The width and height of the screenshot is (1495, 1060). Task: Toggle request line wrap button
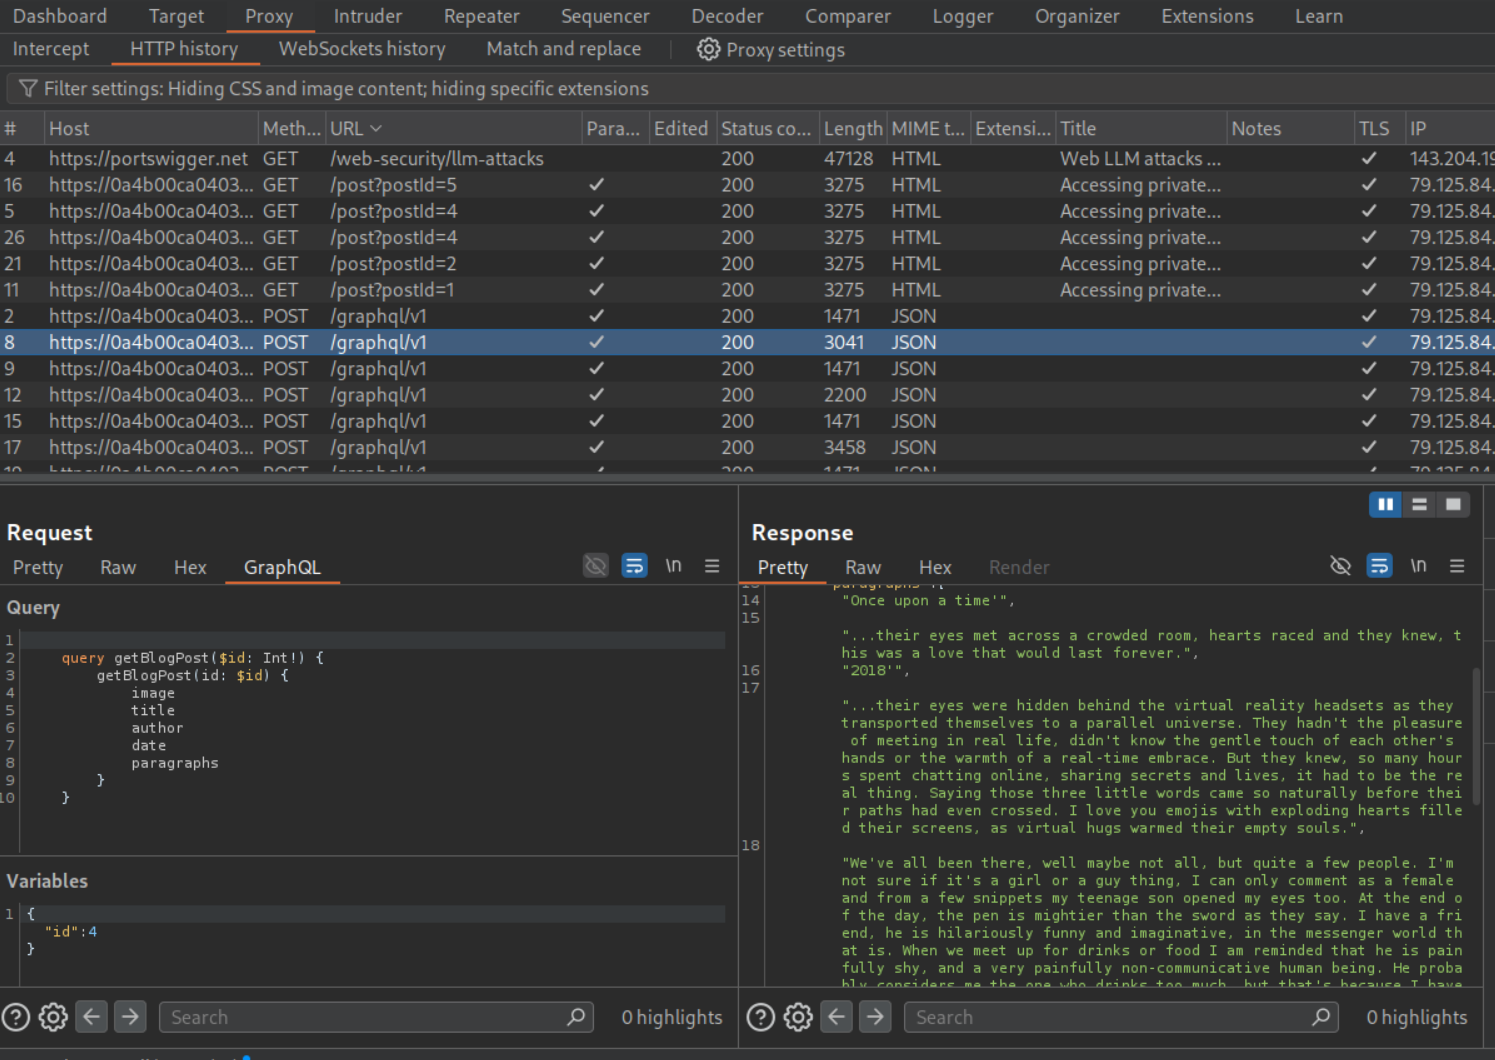coord(634,566)
